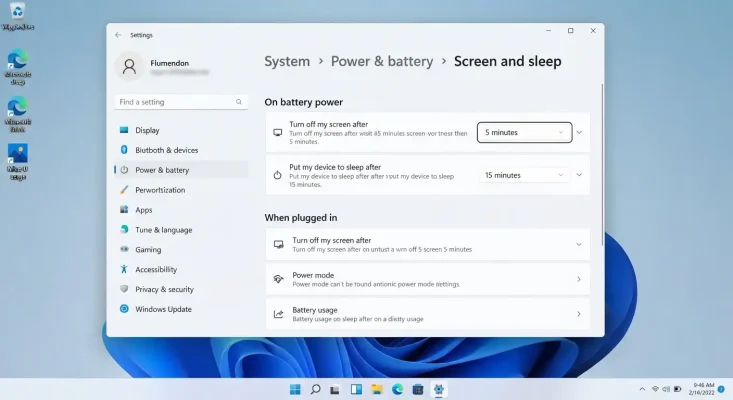
Task: Click the Display monitor icon
Action: click(x=124, y=130)
